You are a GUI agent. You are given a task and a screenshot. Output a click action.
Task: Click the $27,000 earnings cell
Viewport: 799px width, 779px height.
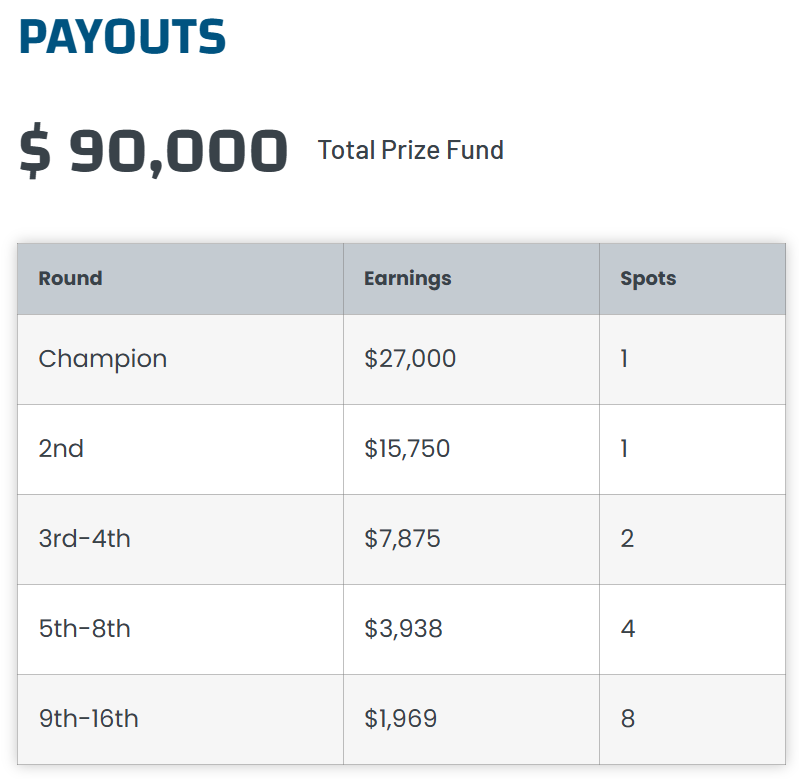(x=410, y=359)
